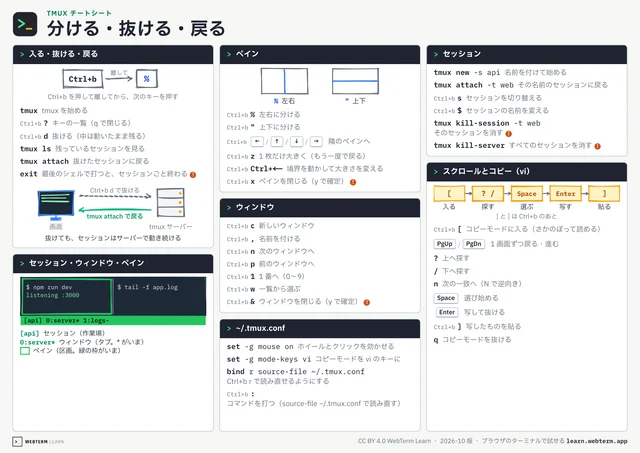Open the 入る・抜ける・戻る section header

pos(113,54)
